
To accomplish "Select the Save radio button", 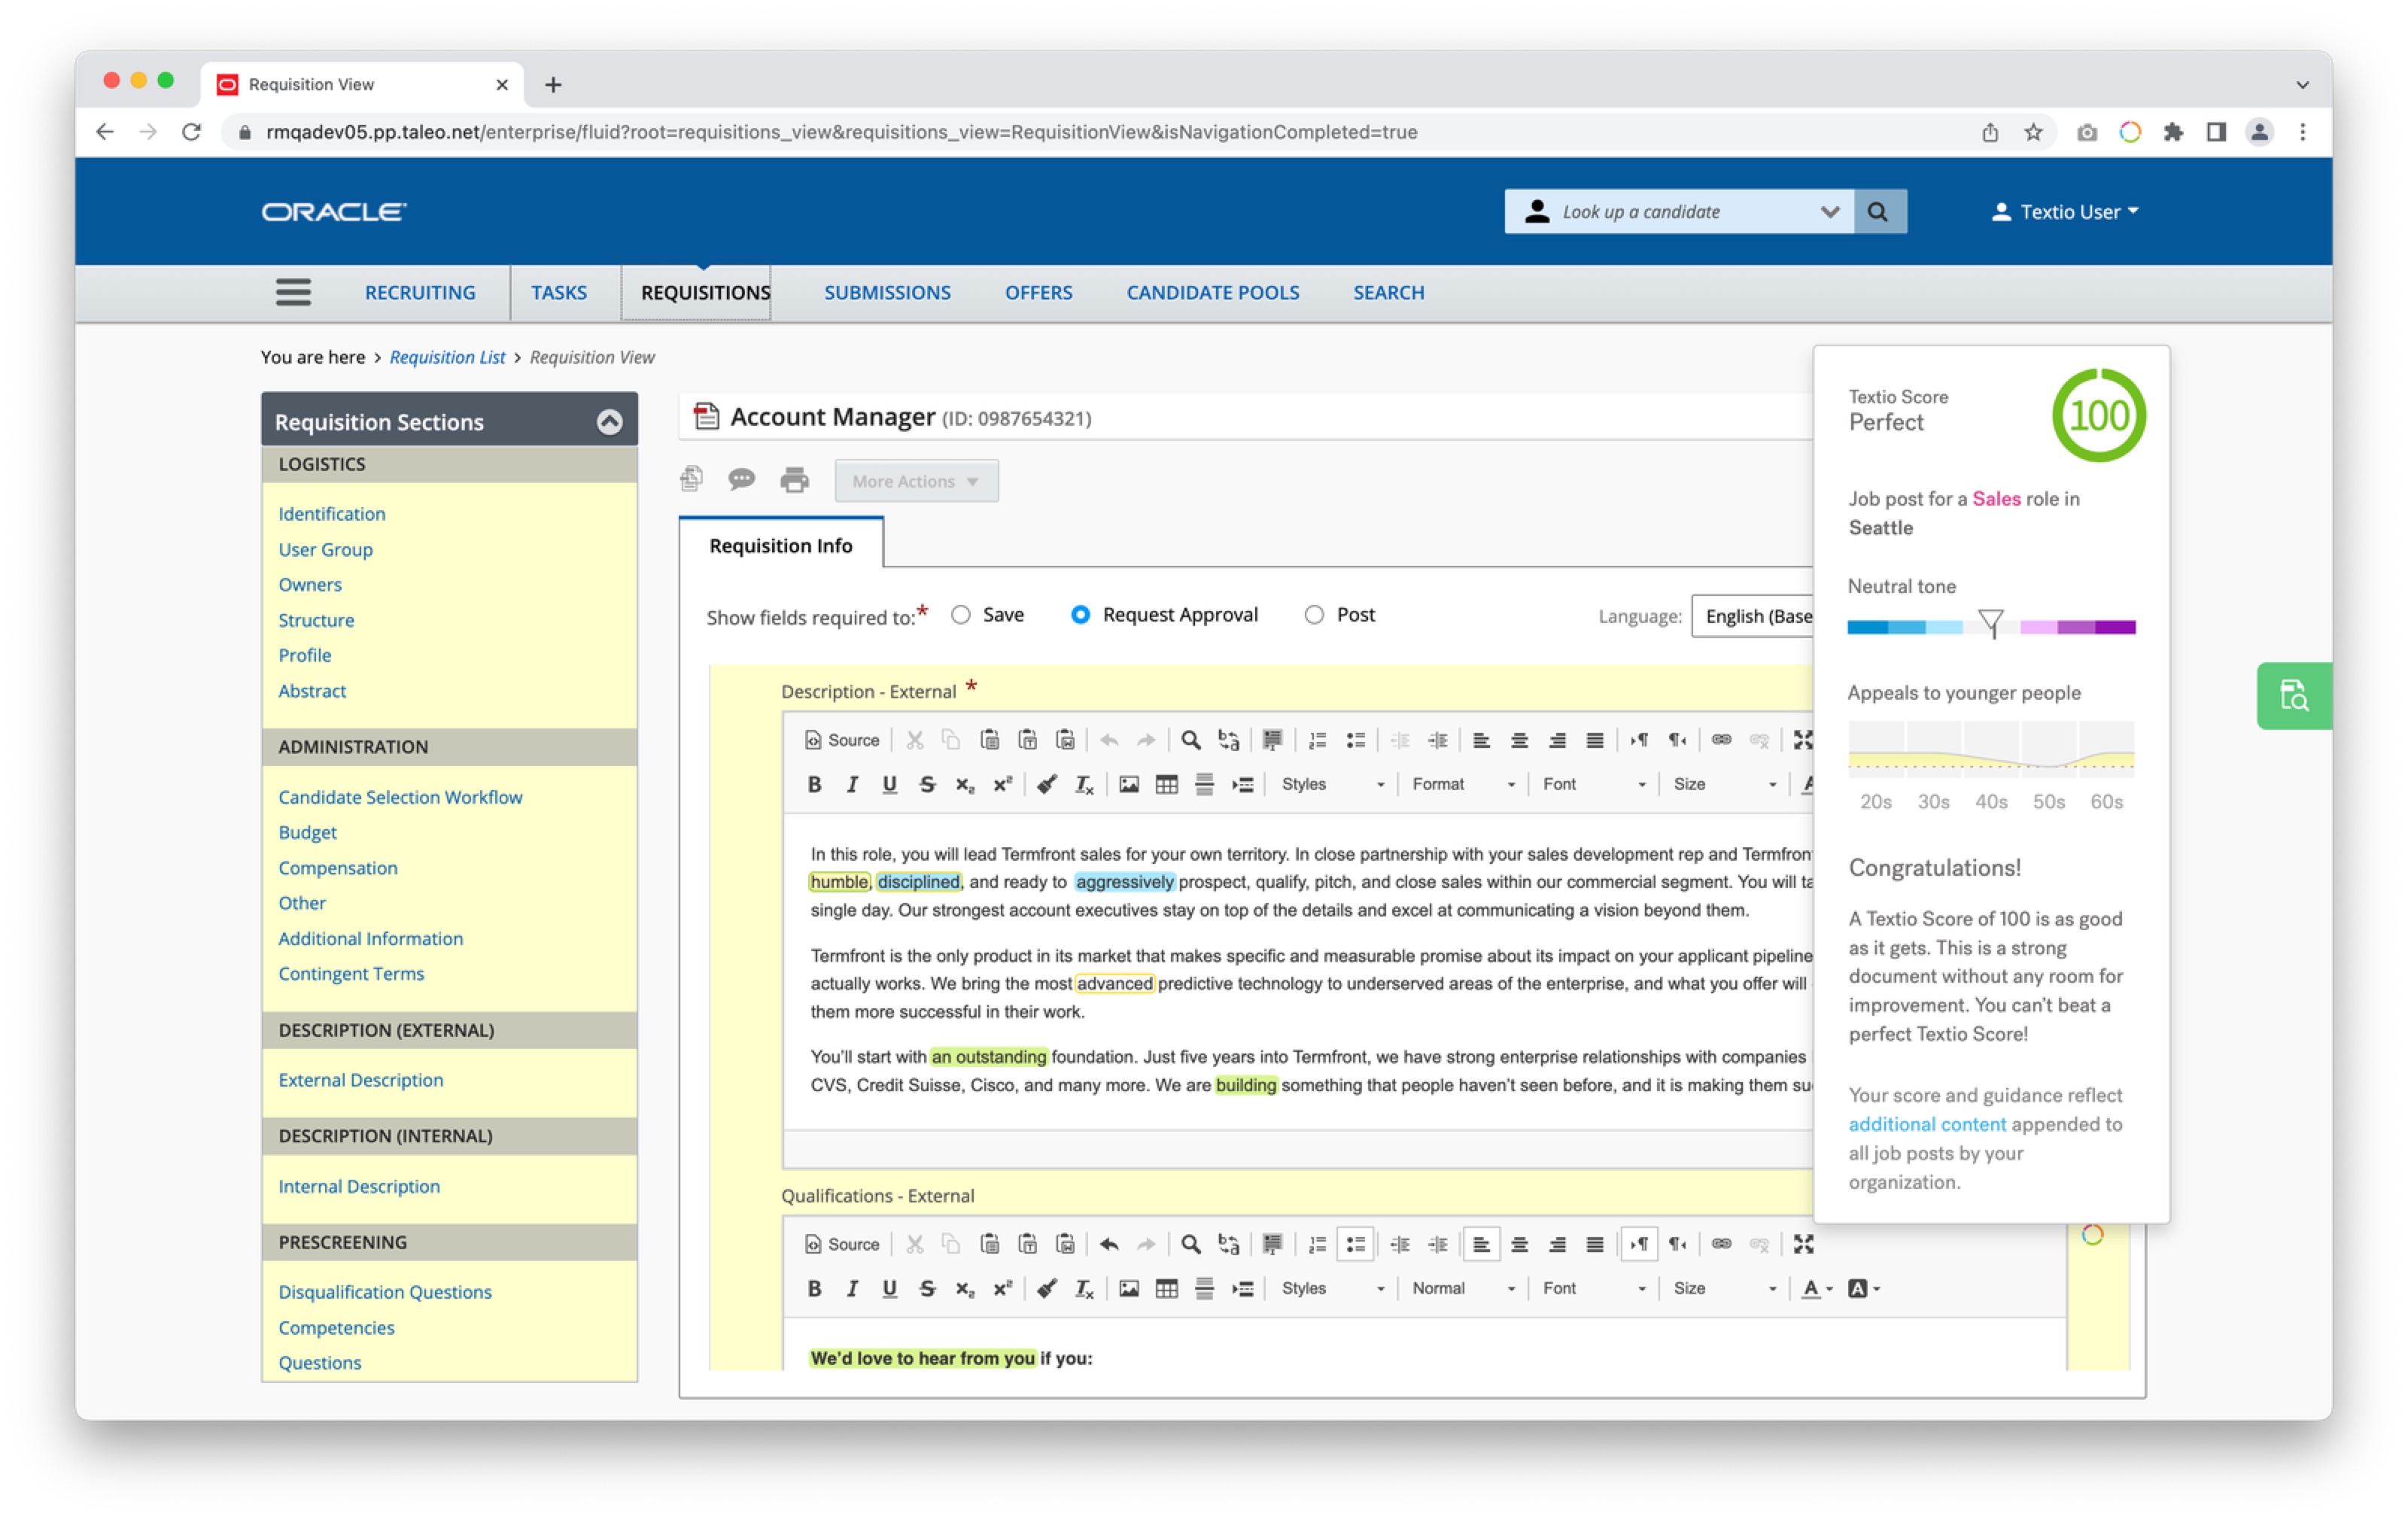I will point(961,615).
